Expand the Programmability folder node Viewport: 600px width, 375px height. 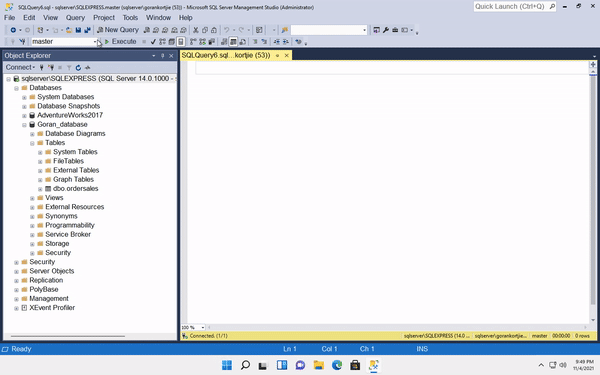[x=32, y=226]
